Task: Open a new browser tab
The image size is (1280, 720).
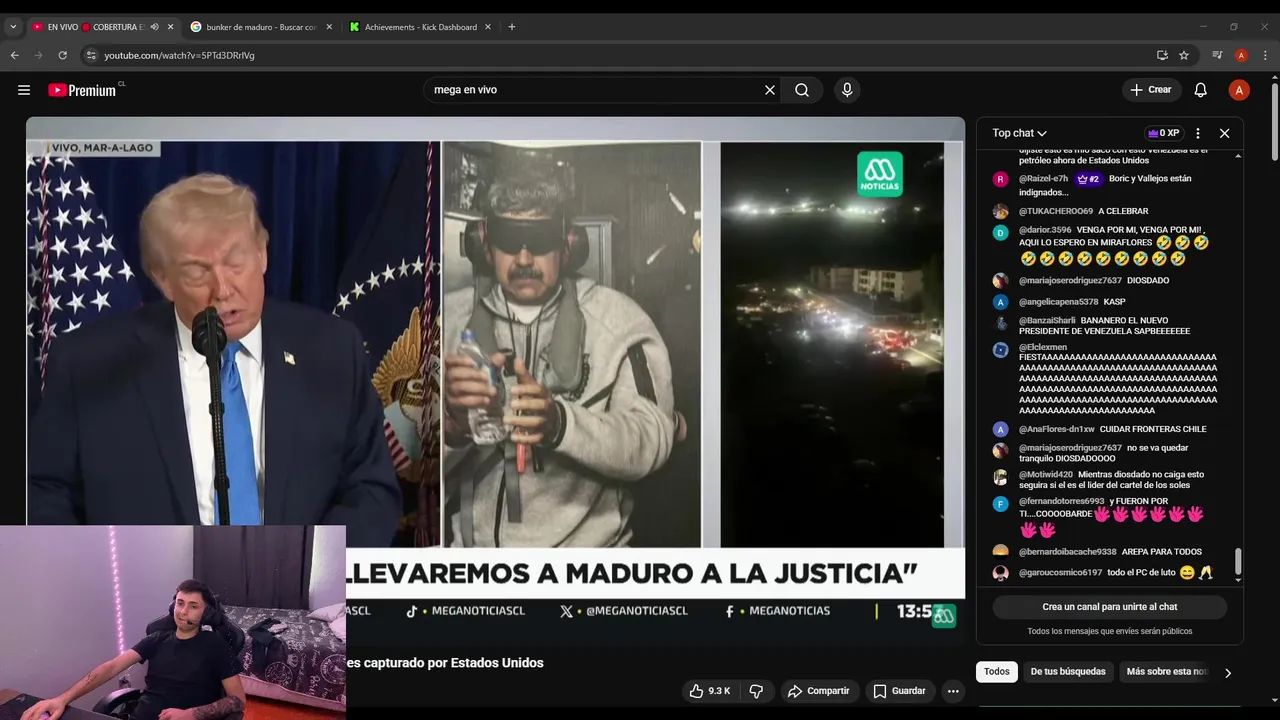Action: 512,27
